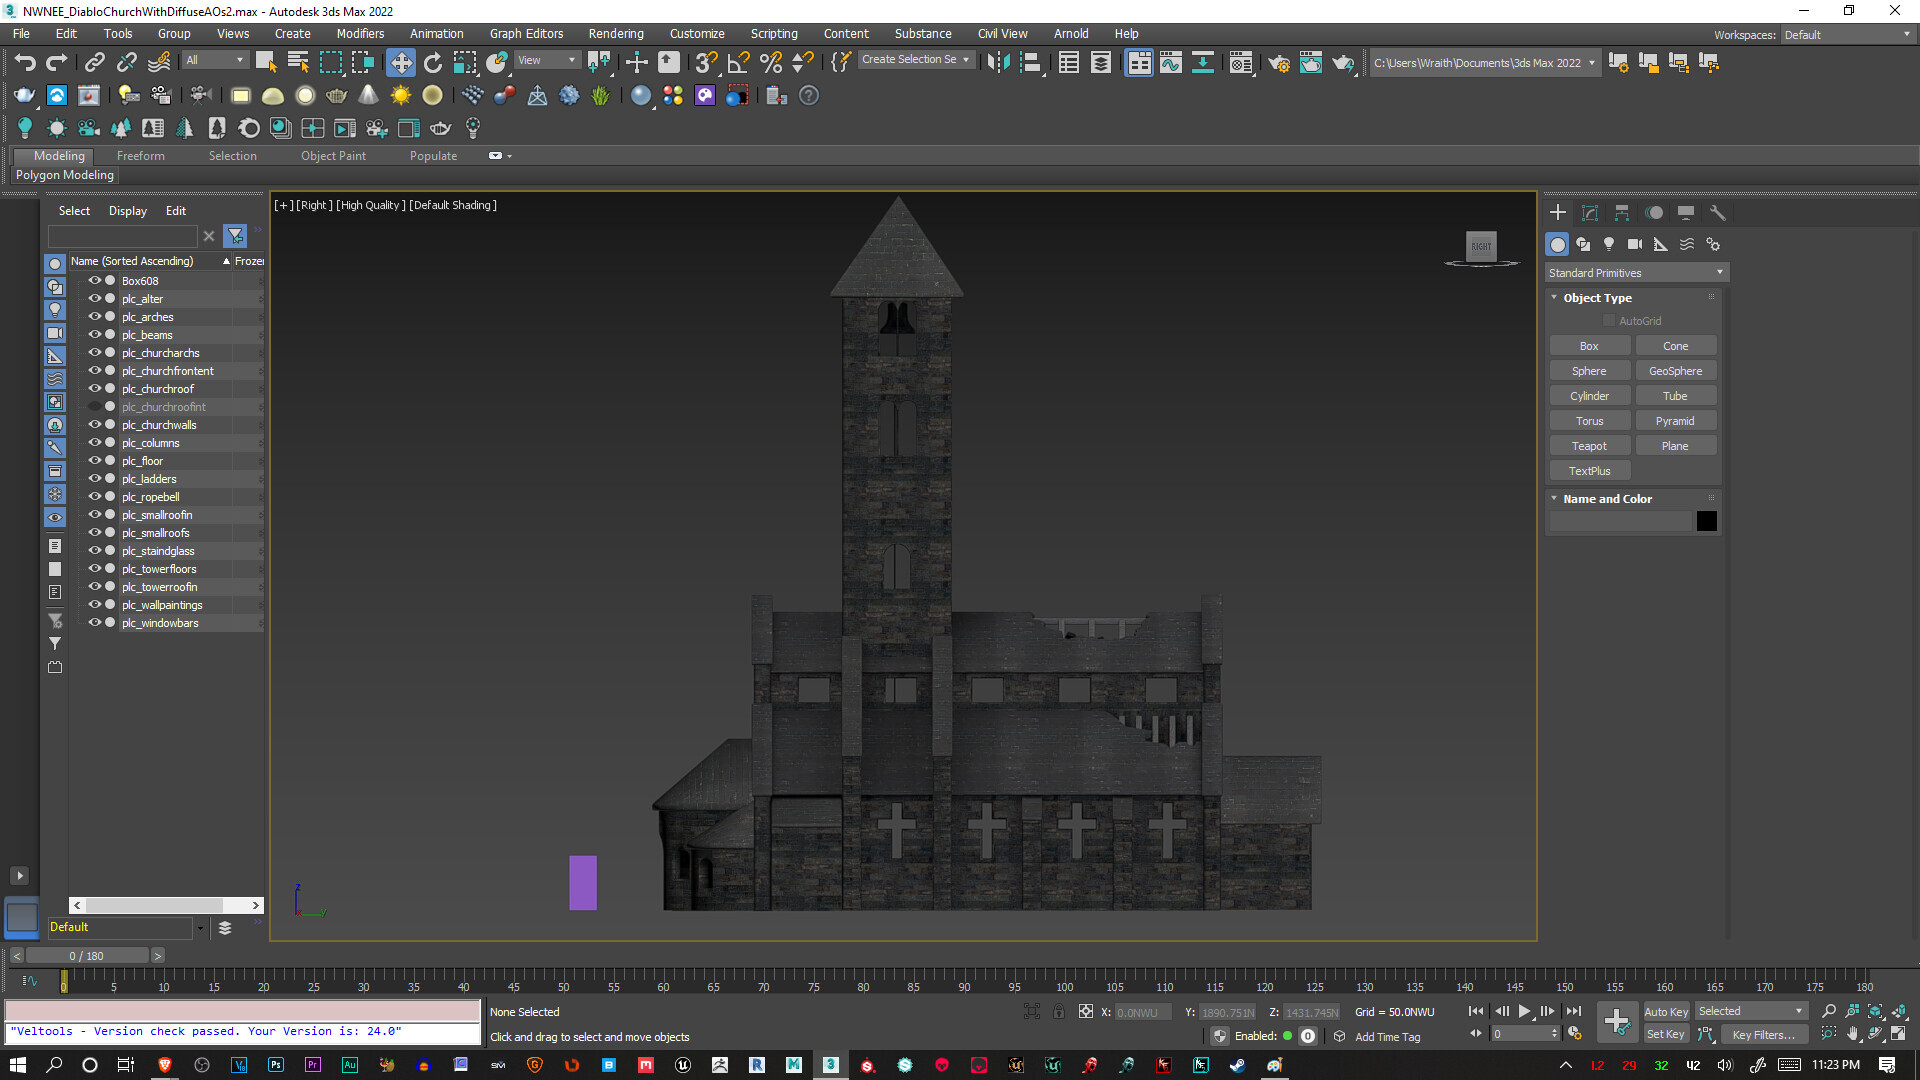Switch to the Freeform ribbon tab
Viewport: 1920px width, 1080px height.
[140, 156]
